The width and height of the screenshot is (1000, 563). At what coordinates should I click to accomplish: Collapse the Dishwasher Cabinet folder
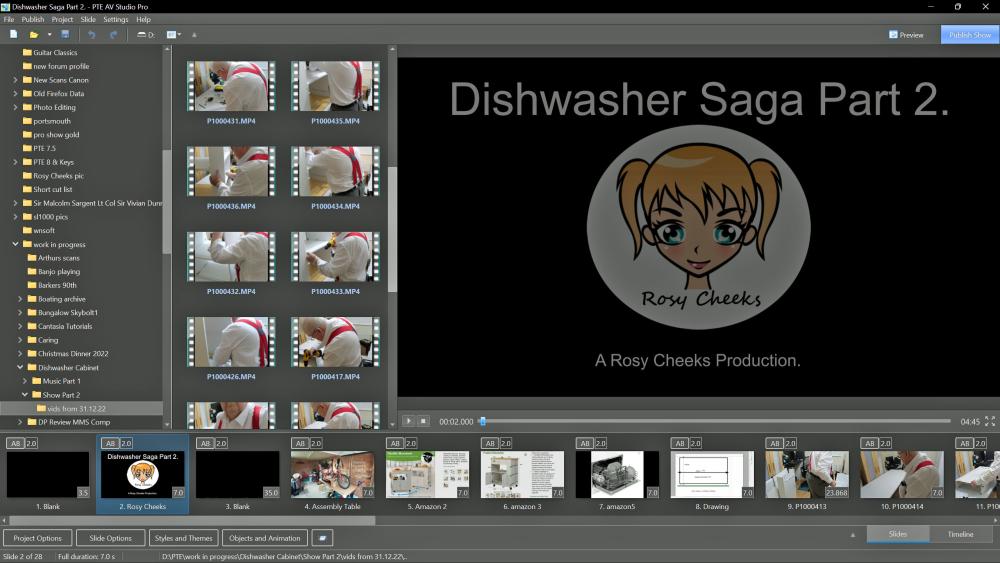[x=20, y=367]
